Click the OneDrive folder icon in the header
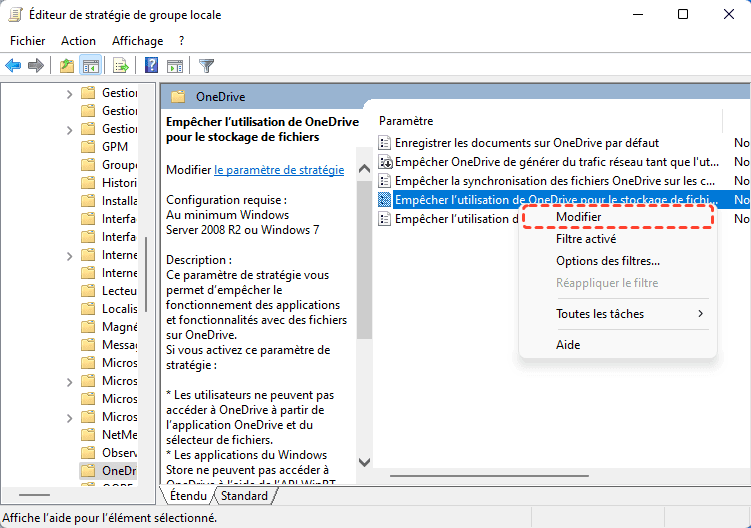This screenshot has width=751, height=528. [x=178, y=97]
